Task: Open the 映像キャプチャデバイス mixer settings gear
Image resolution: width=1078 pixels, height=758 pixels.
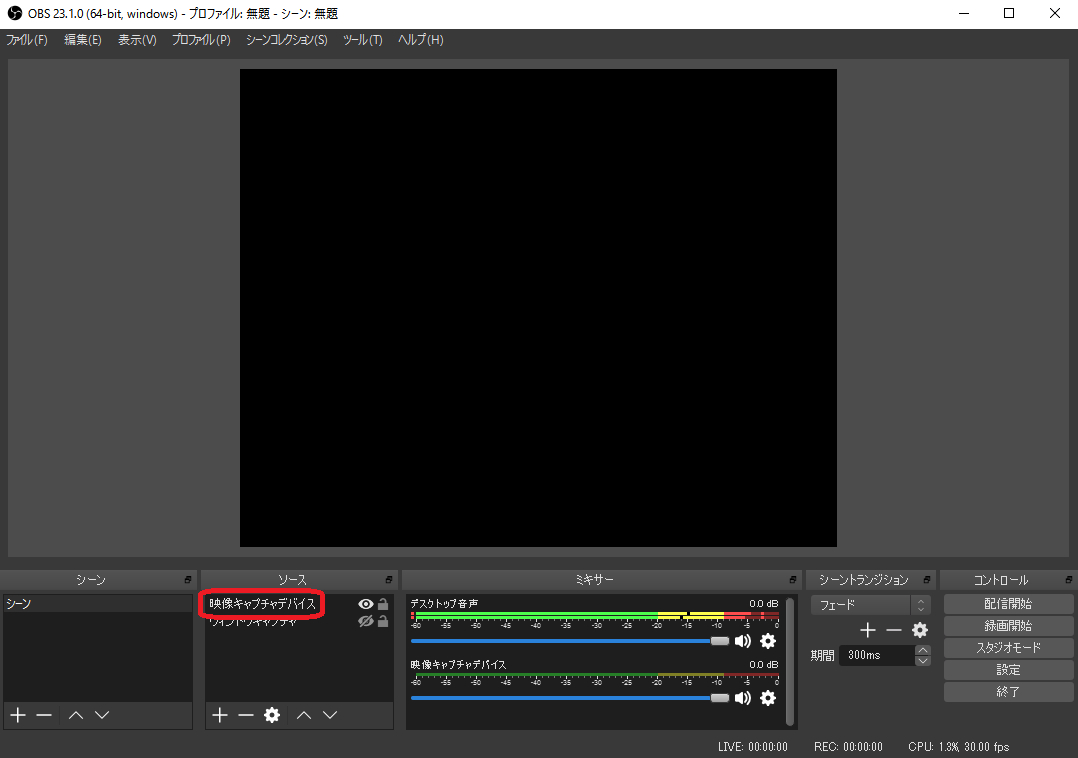Action: (768, 698)
